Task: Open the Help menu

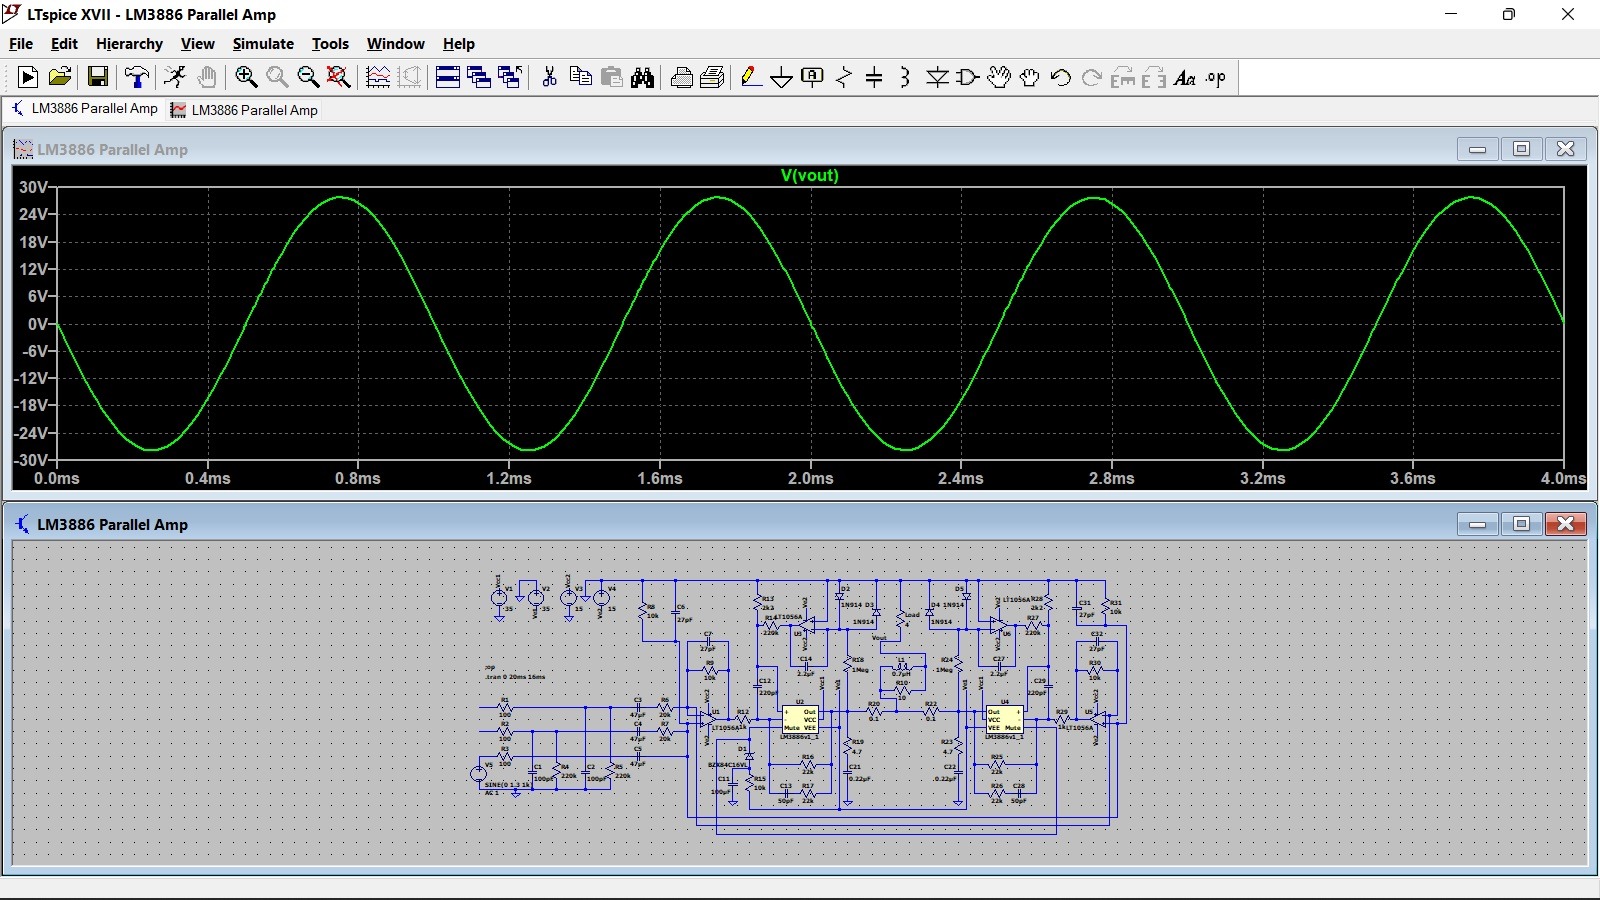Action: [x=459, y=44]
